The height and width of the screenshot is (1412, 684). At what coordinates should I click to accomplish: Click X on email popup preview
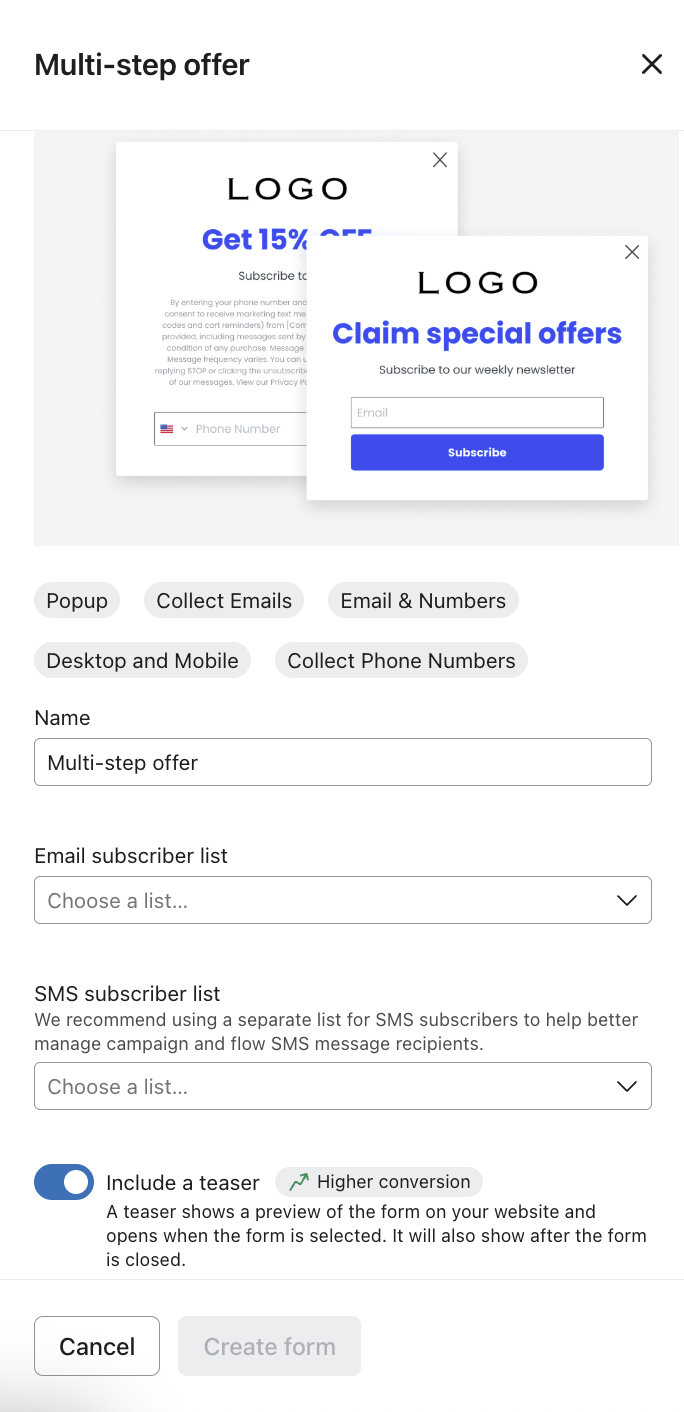(x=632, y=252)
